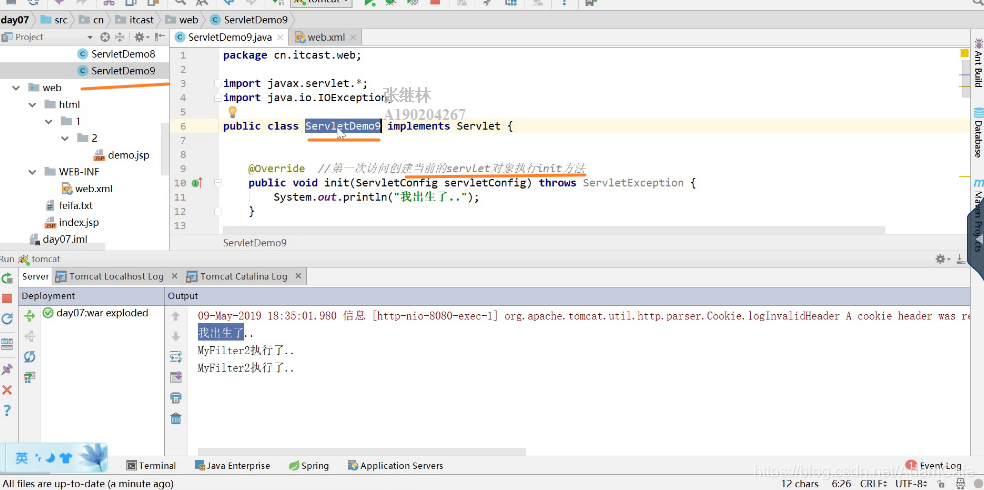Select day07.iml file in tree
The height and width of the screenshot is (490, 984).
coord(58,239)
